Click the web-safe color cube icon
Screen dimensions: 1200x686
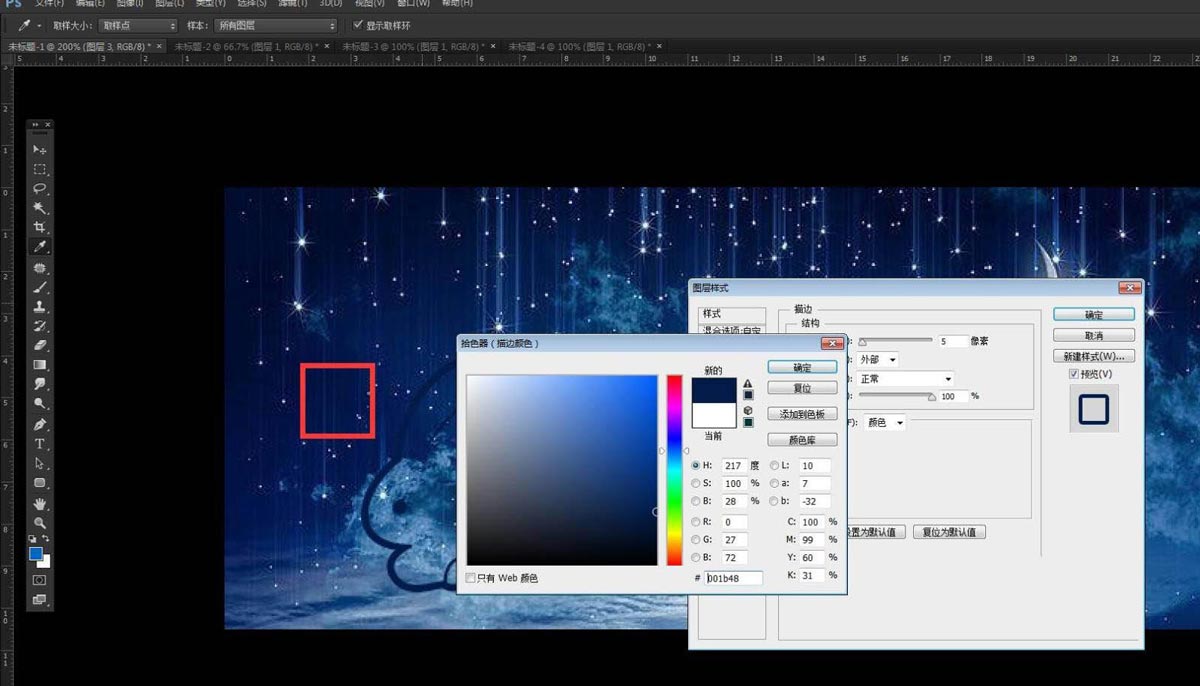pyautogui.click(x=747, y=410)
